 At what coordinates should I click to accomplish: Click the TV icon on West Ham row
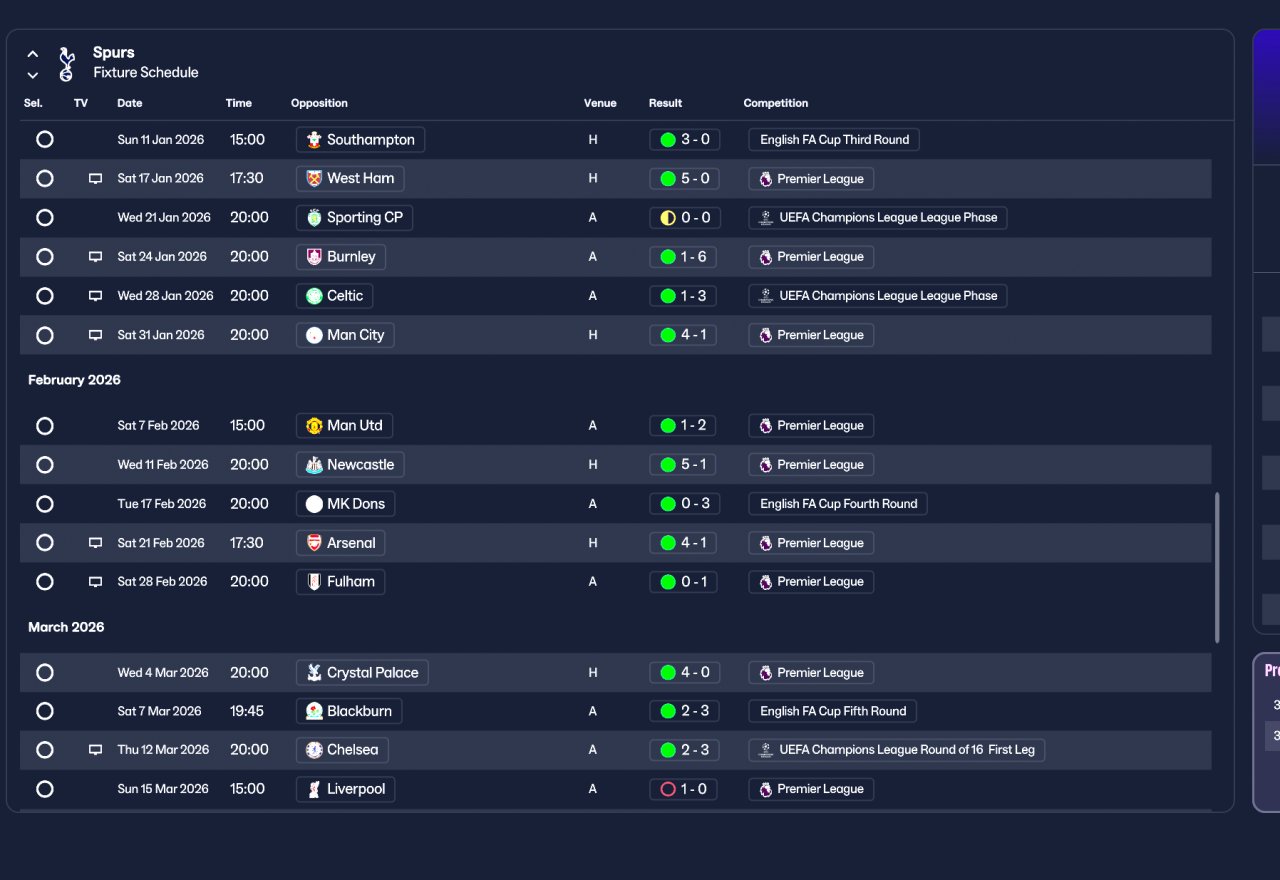(x=96, y=179)
